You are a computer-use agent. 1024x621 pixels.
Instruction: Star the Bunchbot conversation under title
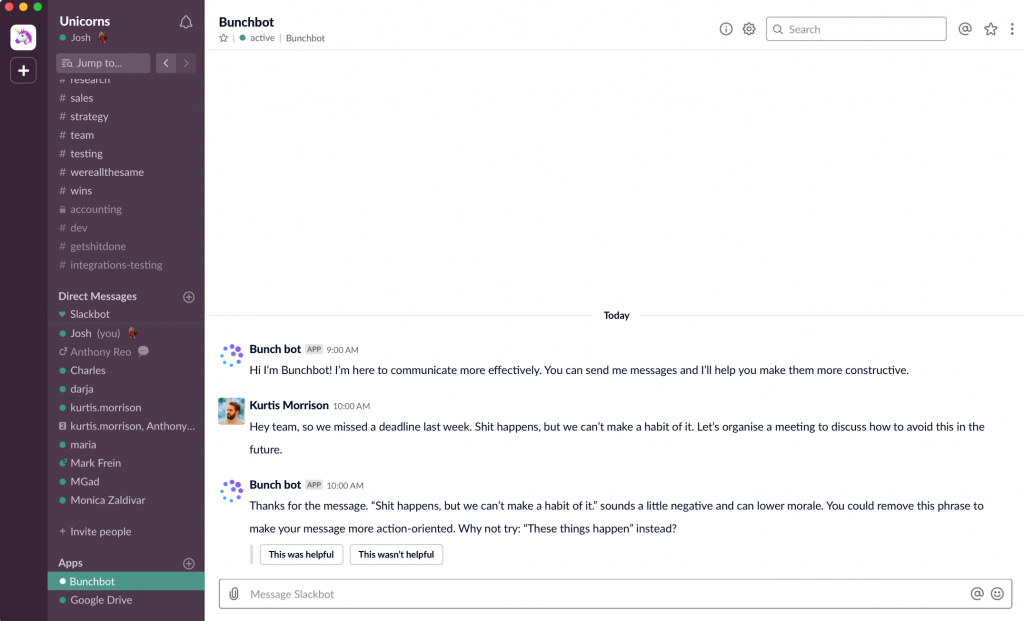click(223, 38)
